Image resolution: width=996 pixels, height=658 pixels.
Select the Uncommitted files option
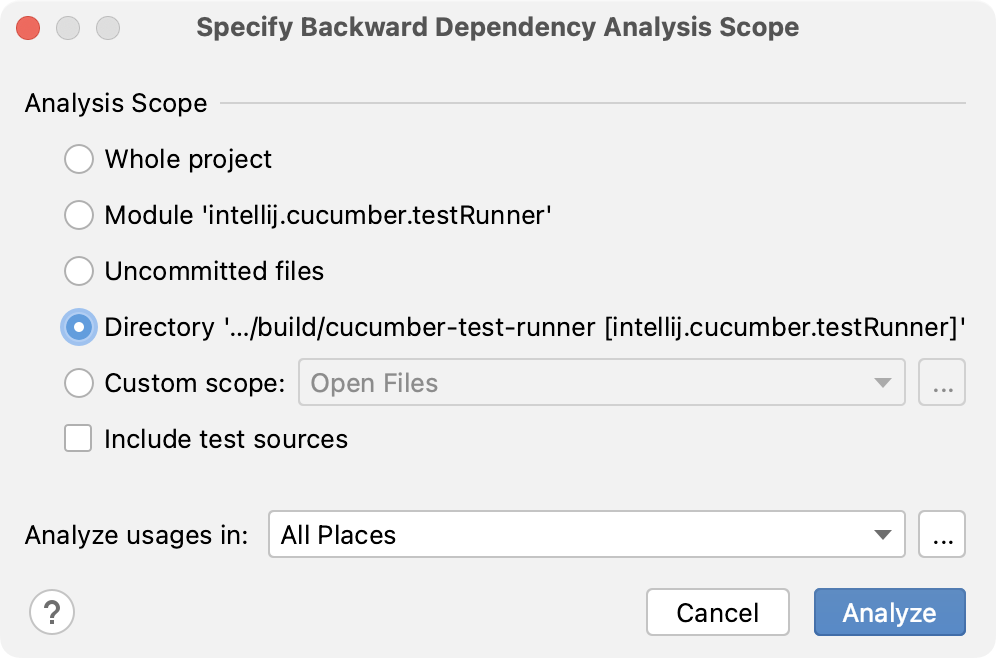[x=79, y=271]
